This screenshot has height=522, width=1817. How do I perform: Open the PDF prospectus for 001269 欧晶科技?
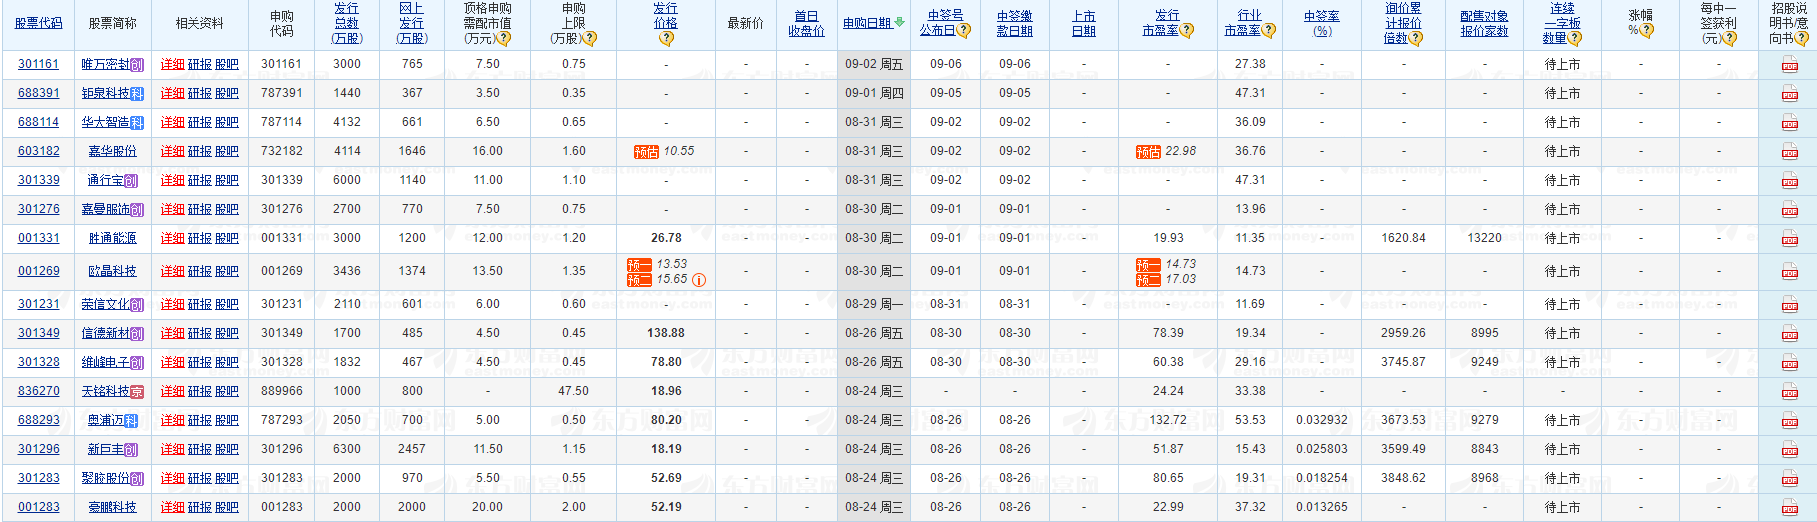(1789, 272)
